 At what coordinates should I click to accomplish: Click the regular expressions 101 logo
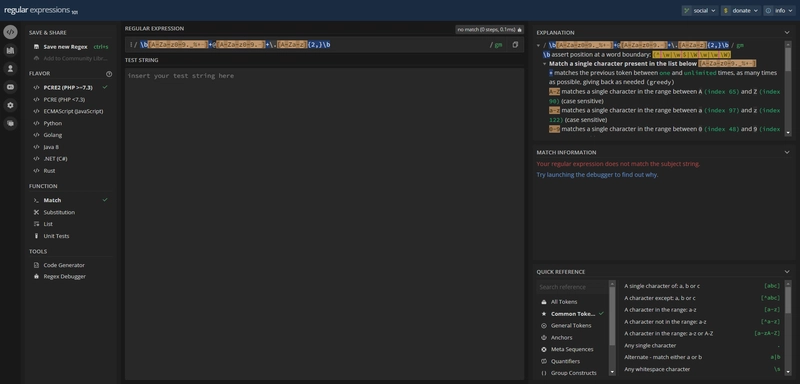click(41, 10)
